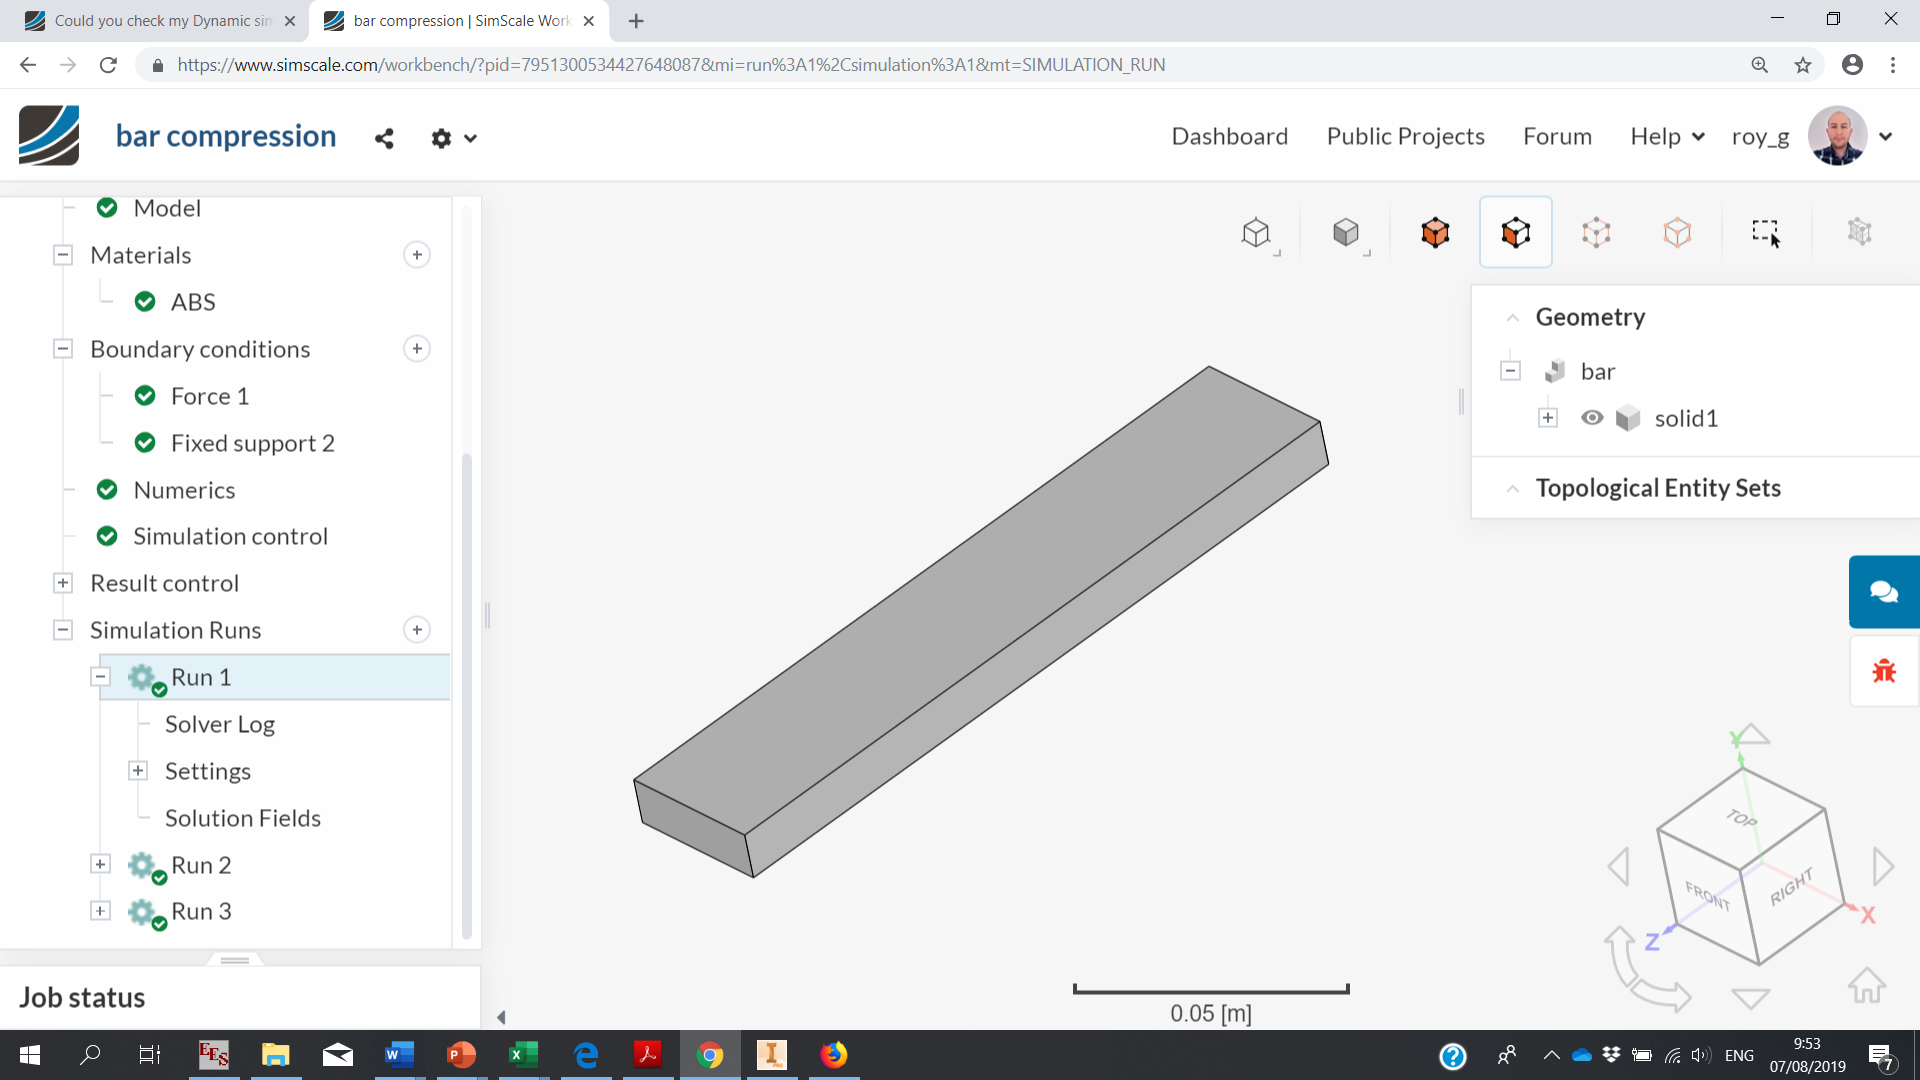The height and width of the screenshot is (1080, 1920).
Task: Expand the Result control section
Action: [63, 583]
